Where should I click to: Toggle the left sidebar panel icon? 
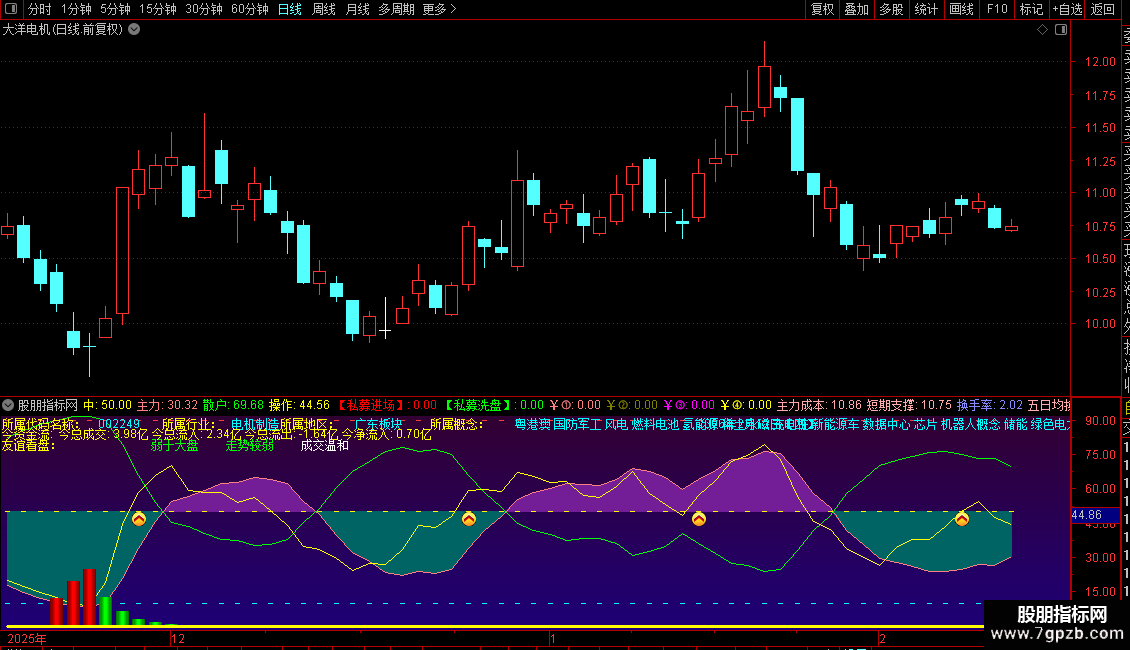tap(11, 9)
